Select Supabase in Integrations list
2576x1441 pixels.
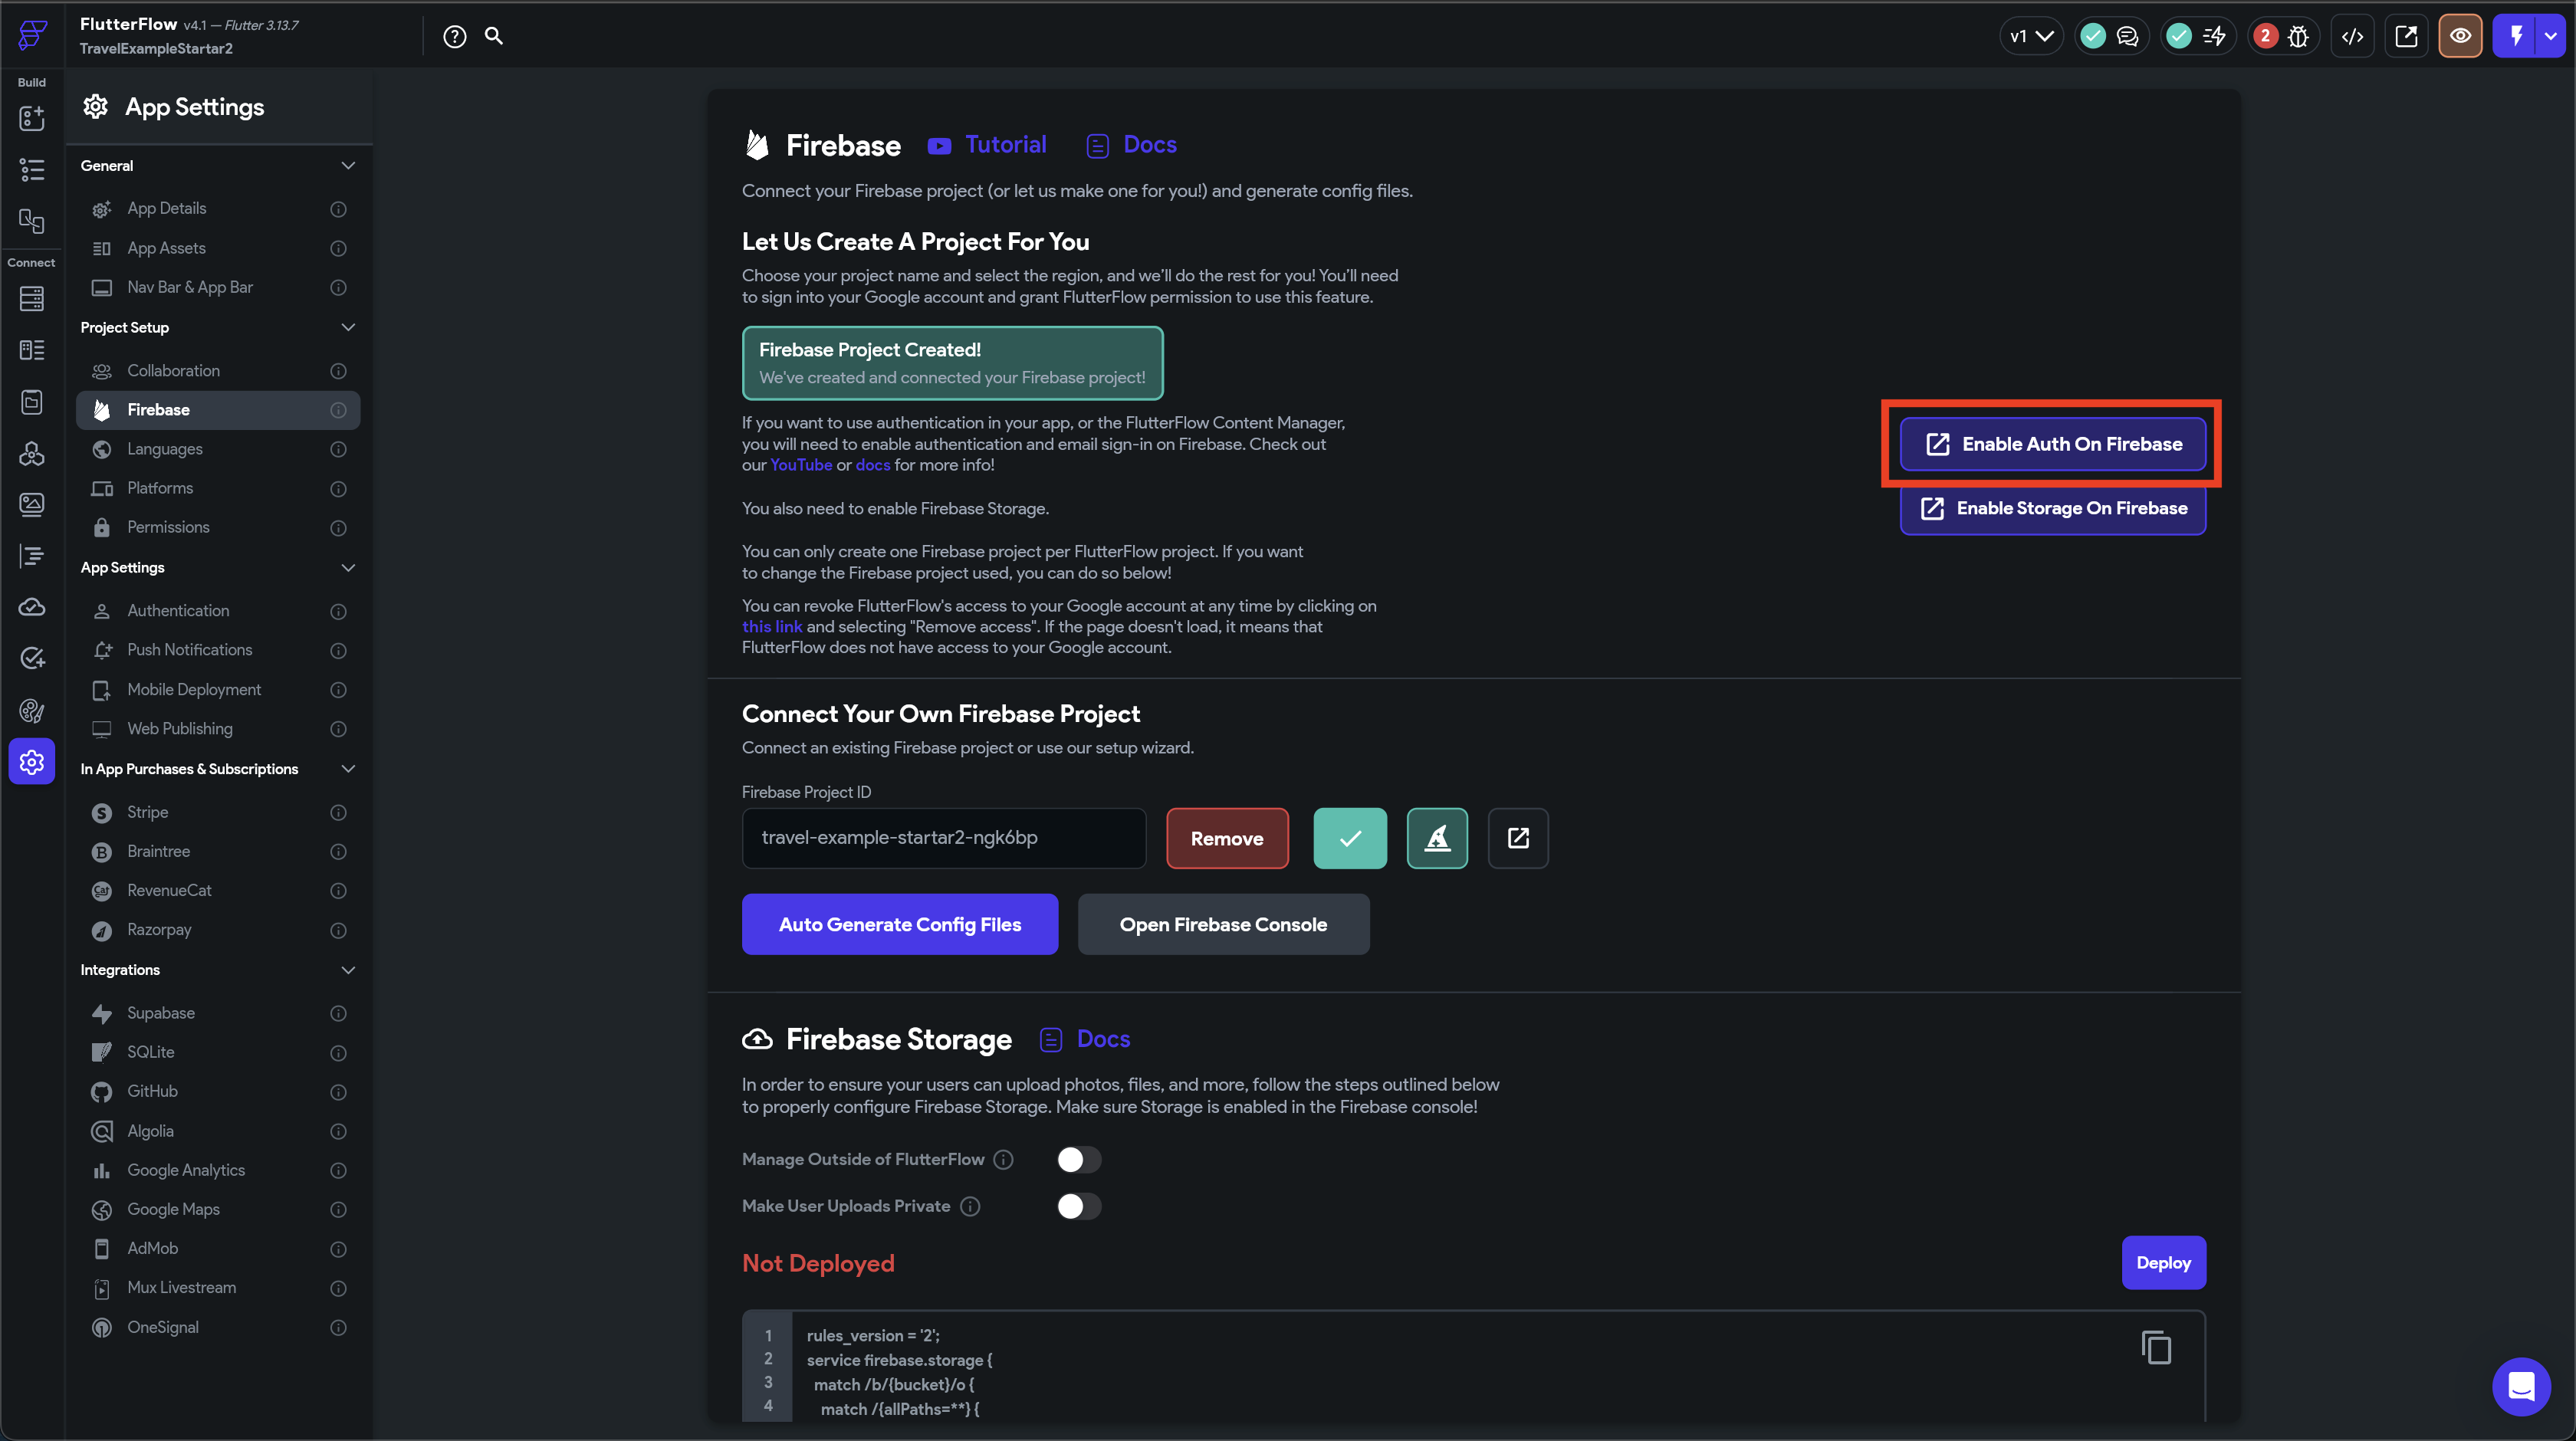161,1013
